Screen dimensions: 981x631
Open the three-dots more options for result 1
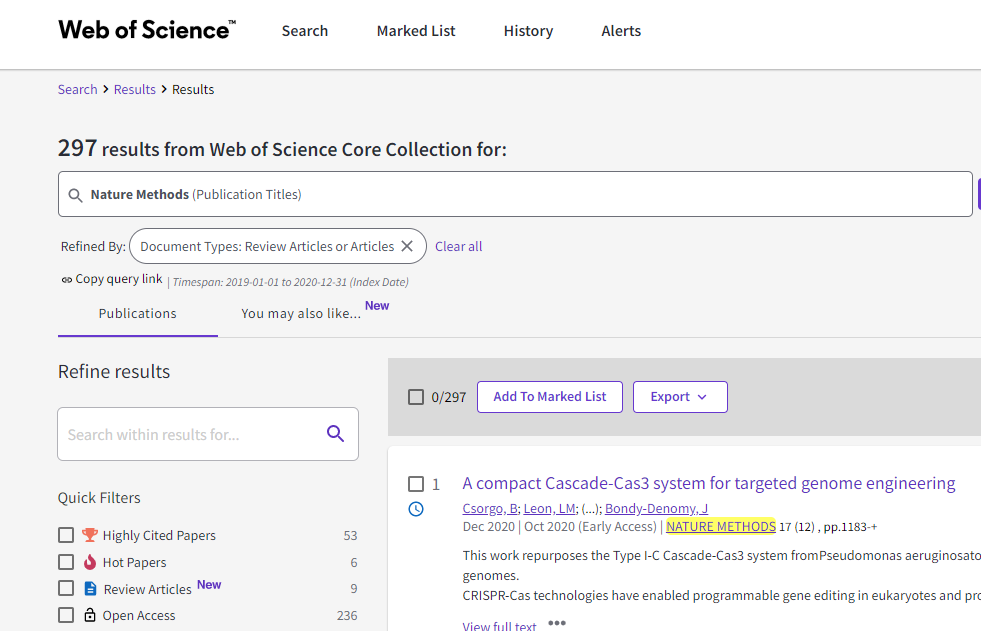tap(557, 623)
